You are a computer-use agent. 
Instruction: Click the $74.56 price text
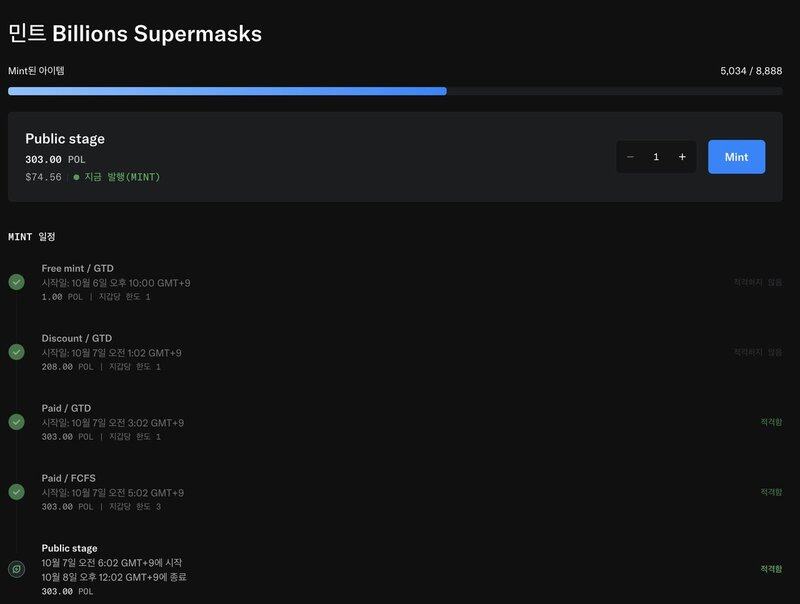(x=43, y=177)
